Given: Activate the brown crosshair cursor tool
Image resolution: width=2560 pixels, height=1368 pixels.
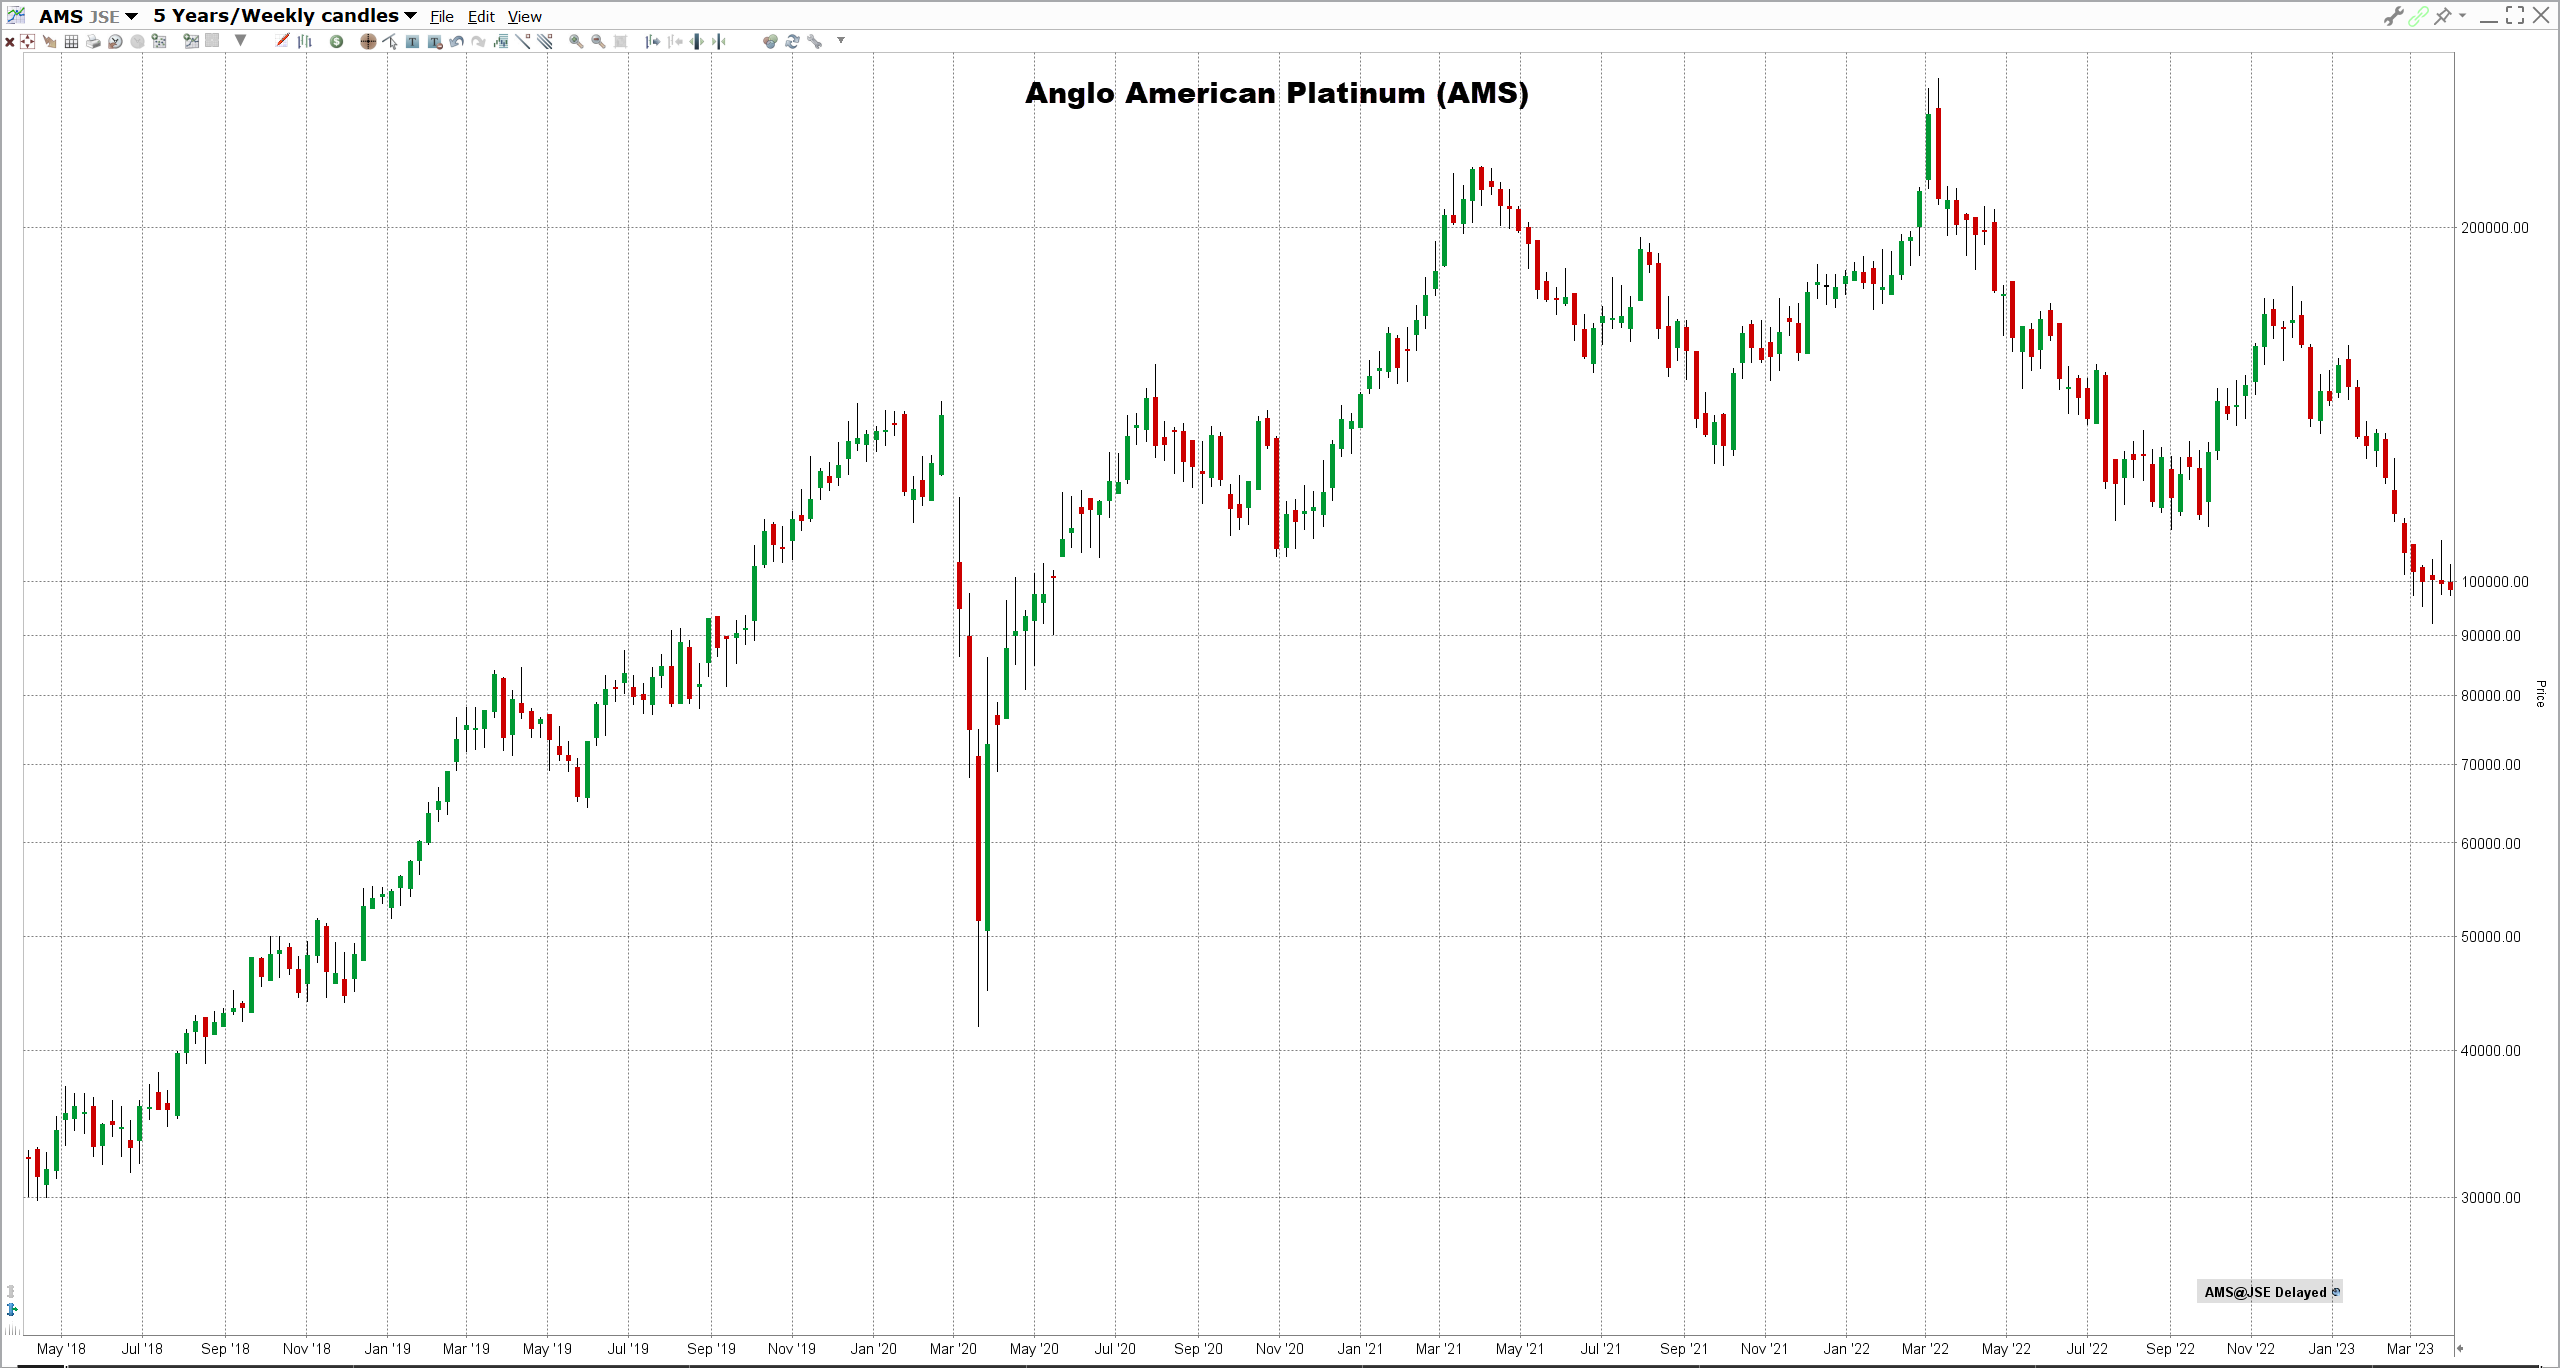Looking at the screenshot, I should (368, 42).
